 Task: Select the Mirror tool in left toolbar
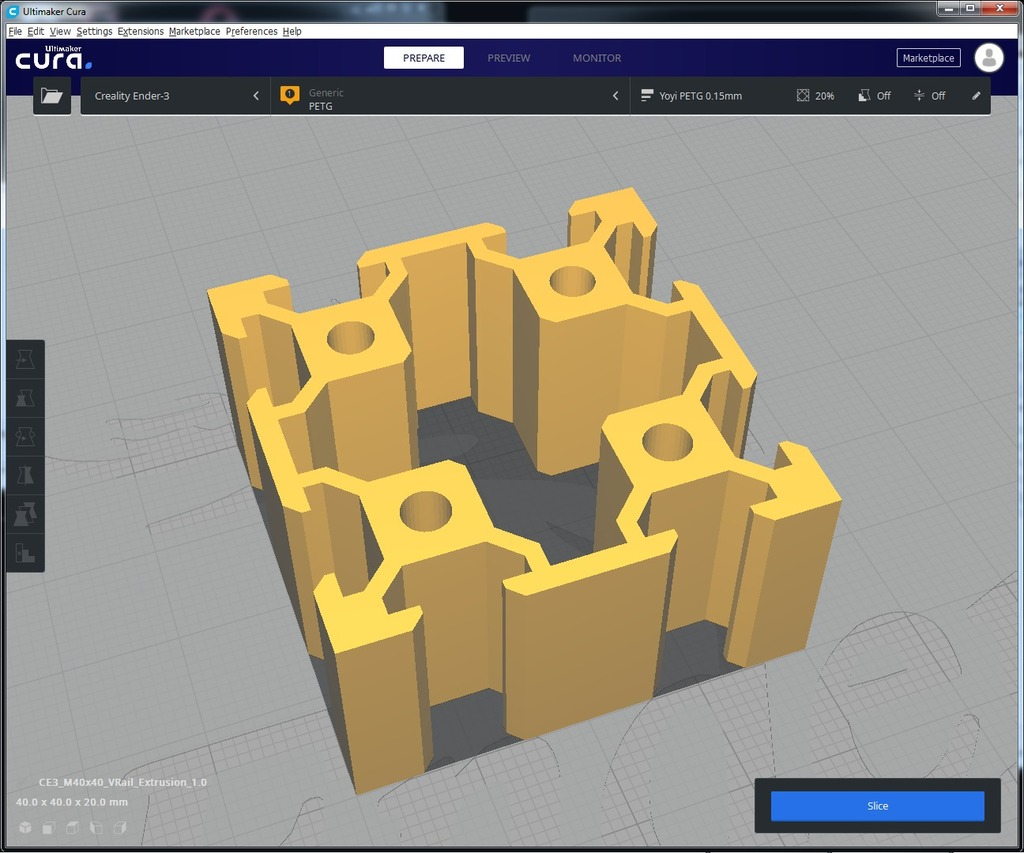click(25, 475)
